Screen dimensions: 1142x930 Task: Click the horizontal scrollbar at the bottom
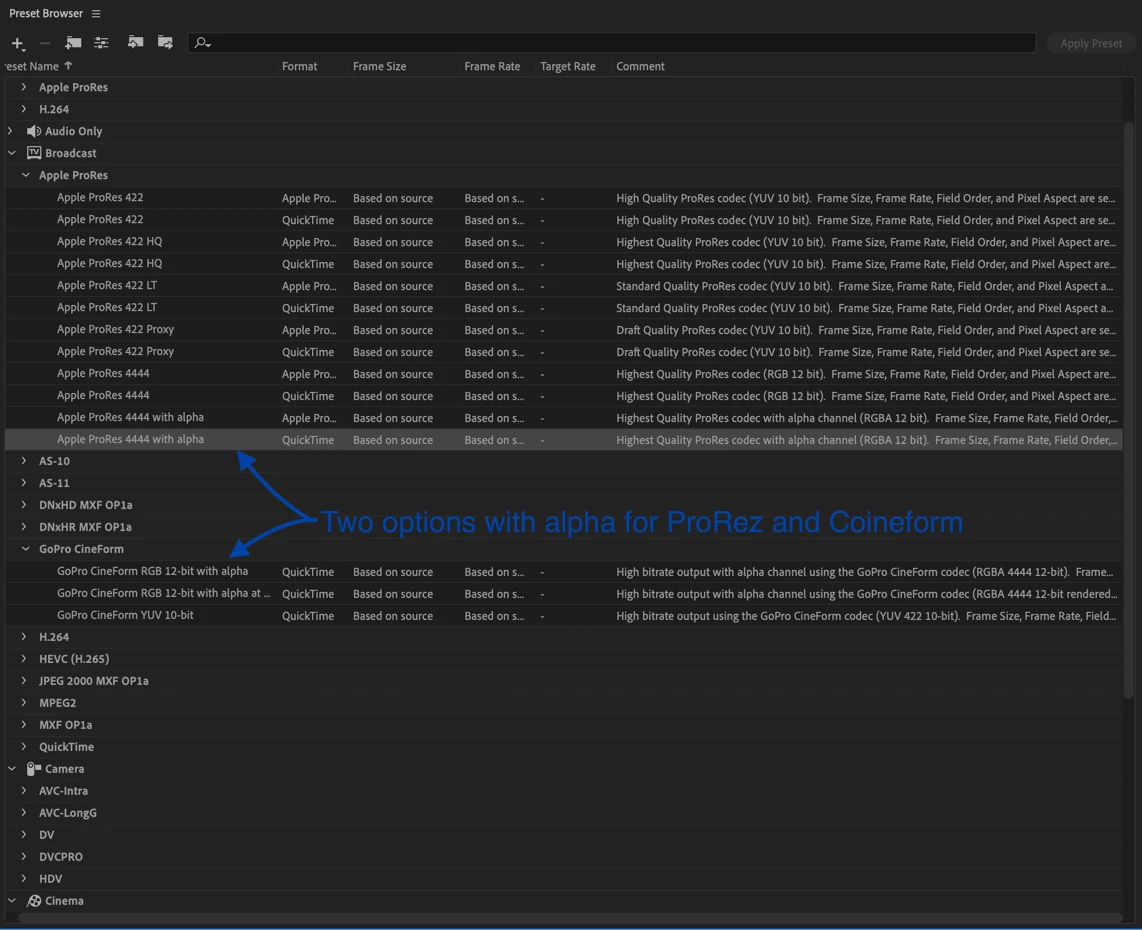570,918
